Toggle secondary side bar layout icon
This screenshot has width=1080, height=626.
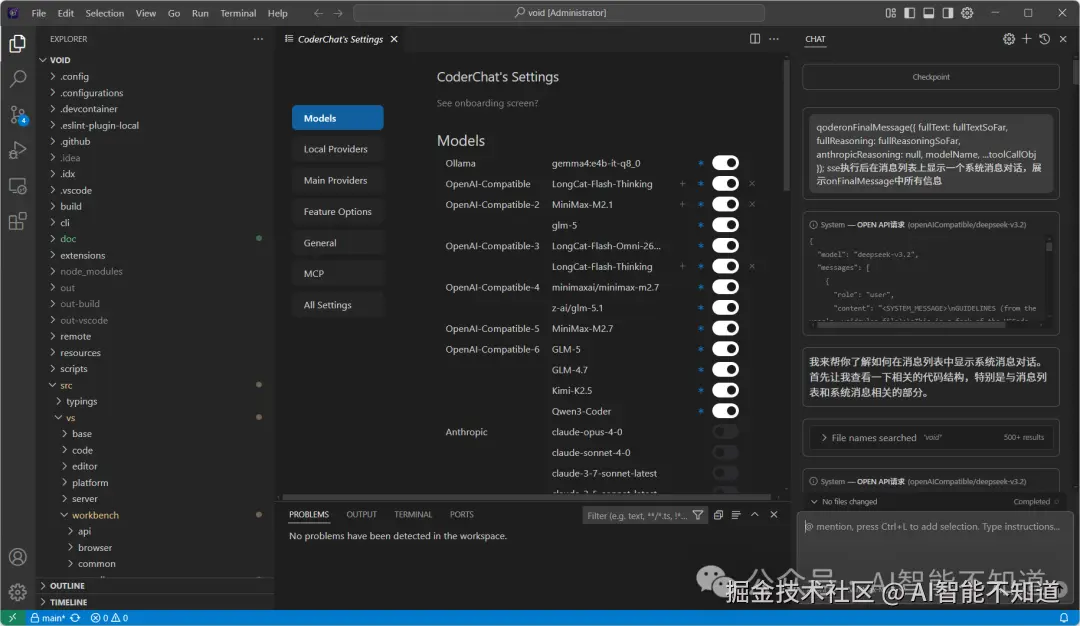[948, 13]
